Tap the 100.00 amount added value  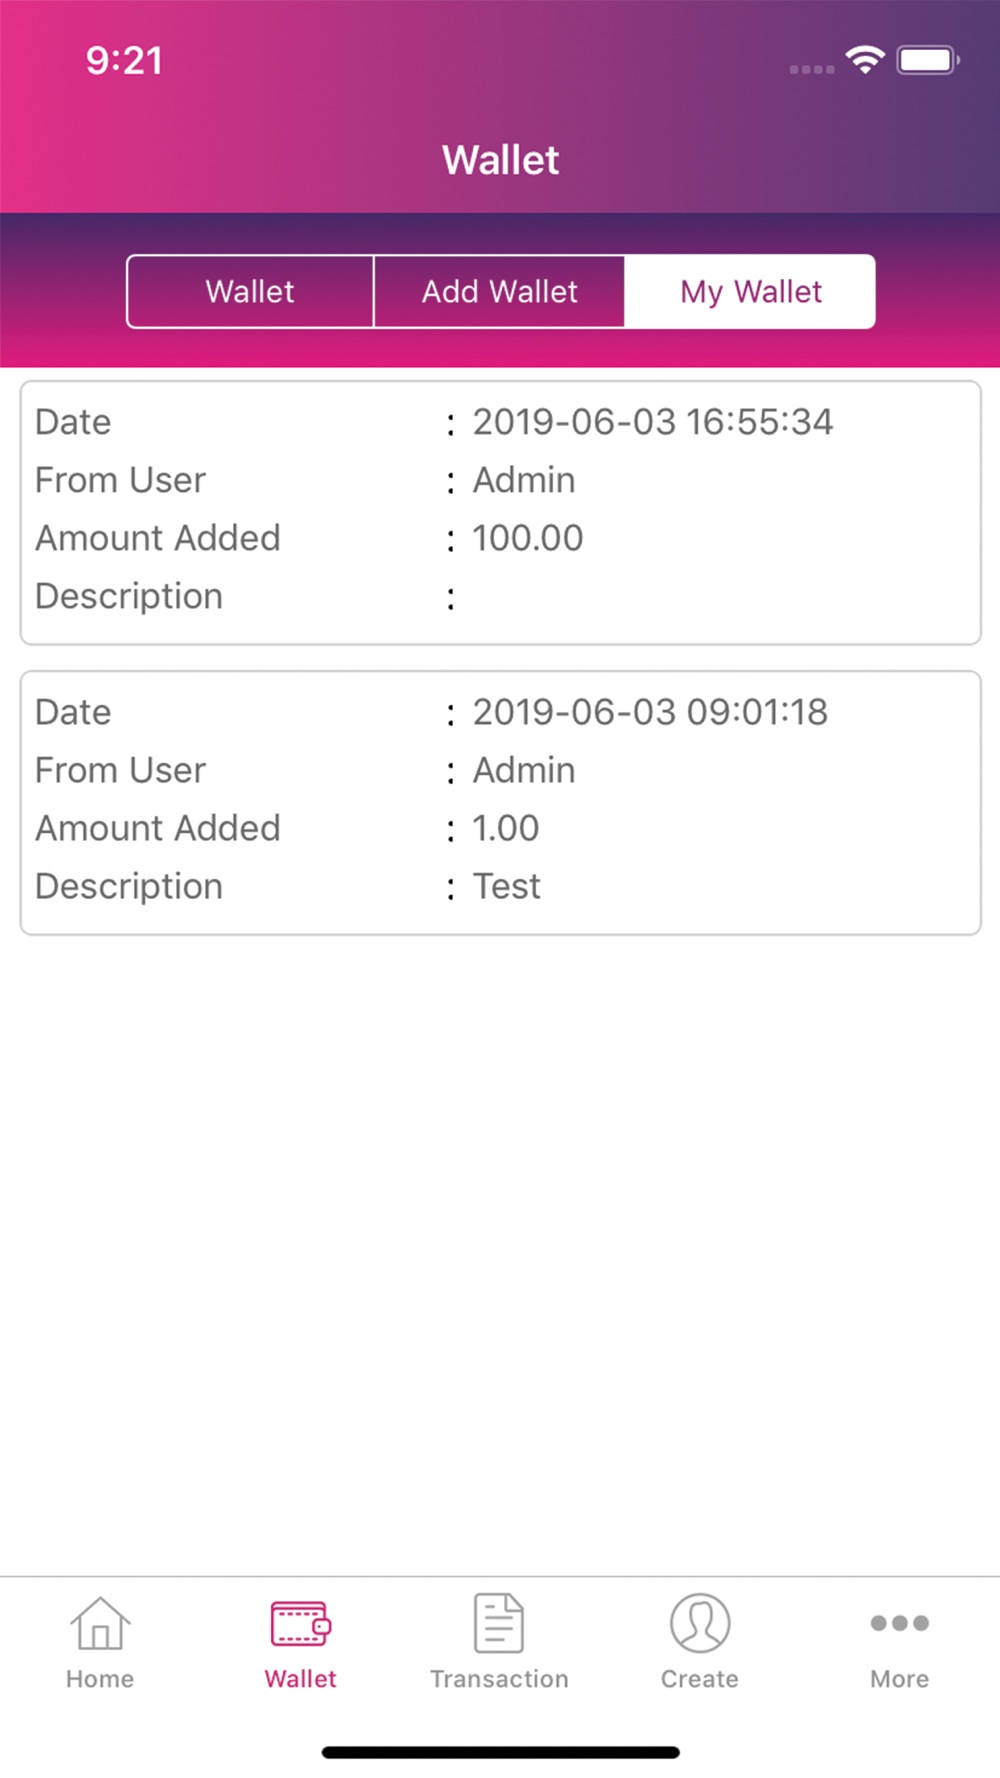(527, 538)
